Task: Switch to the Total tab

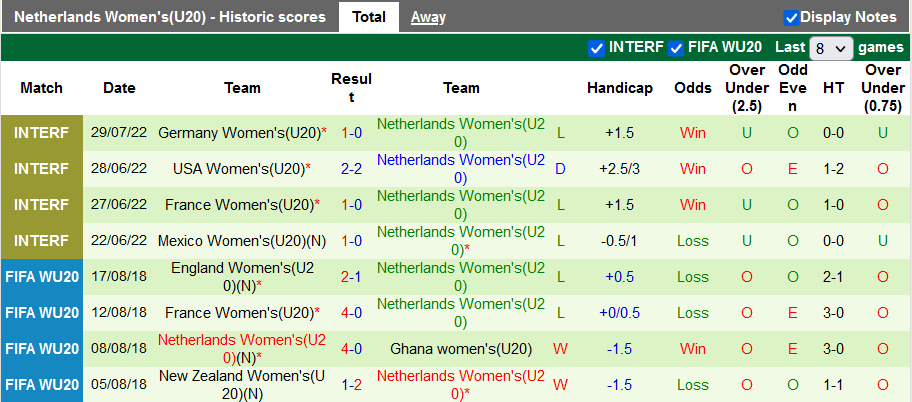Action: [369, 17]
